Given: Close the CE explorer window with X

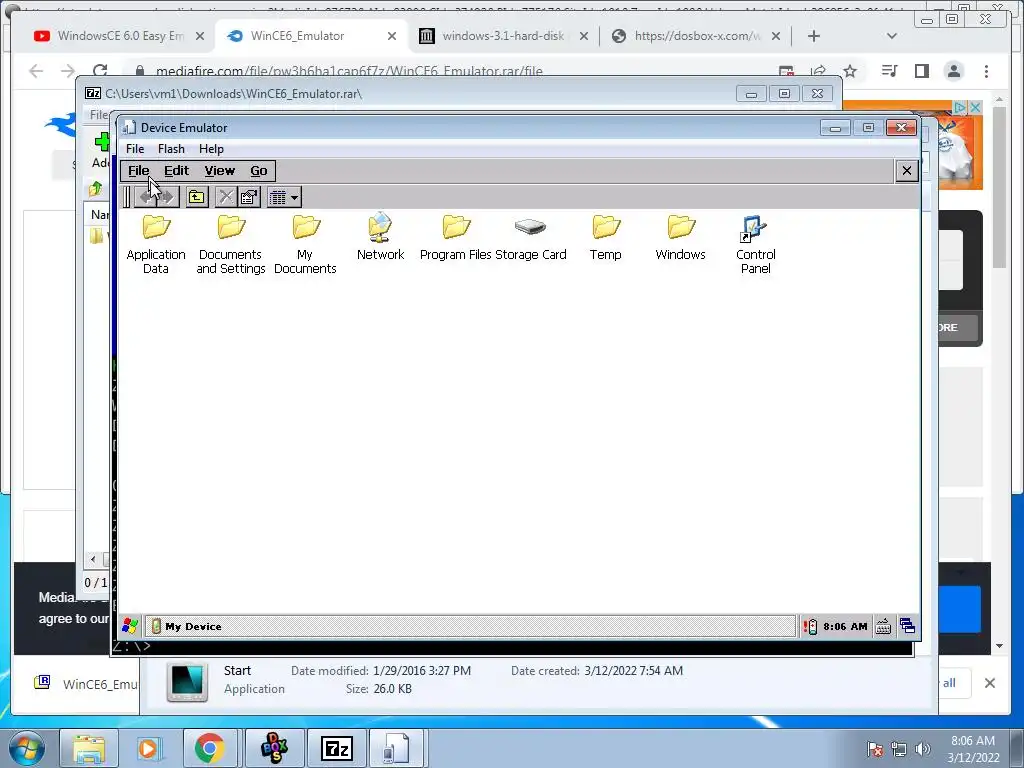Looking at the screenshot, I should [x=906, y=171].
